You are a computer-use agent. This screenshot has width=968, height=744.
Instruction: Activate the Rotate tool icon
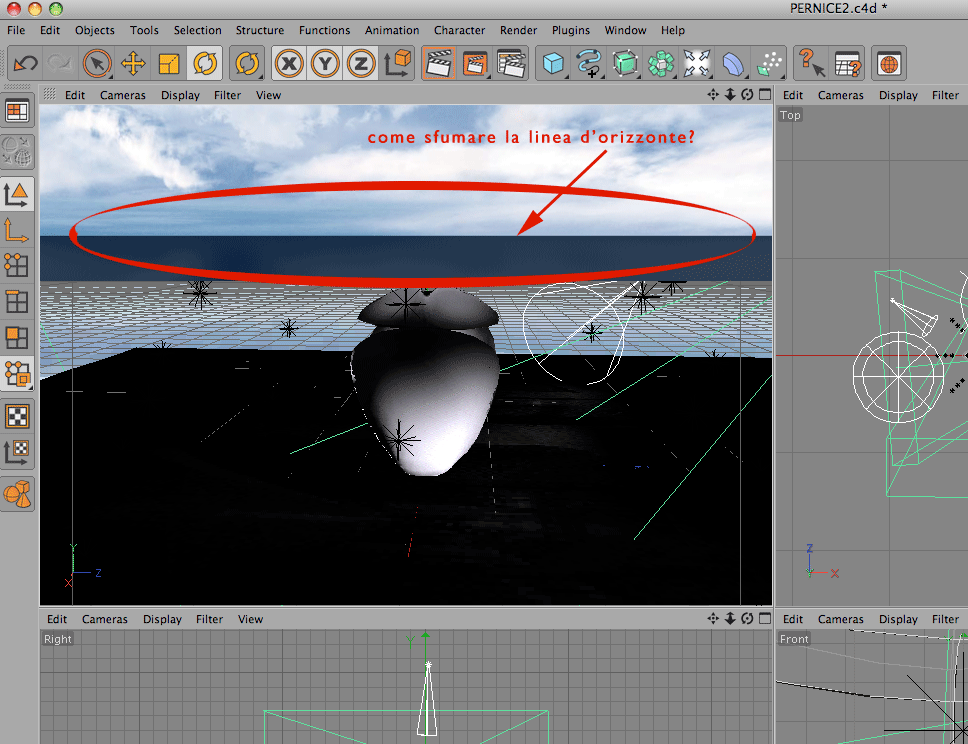pos(205,64)
